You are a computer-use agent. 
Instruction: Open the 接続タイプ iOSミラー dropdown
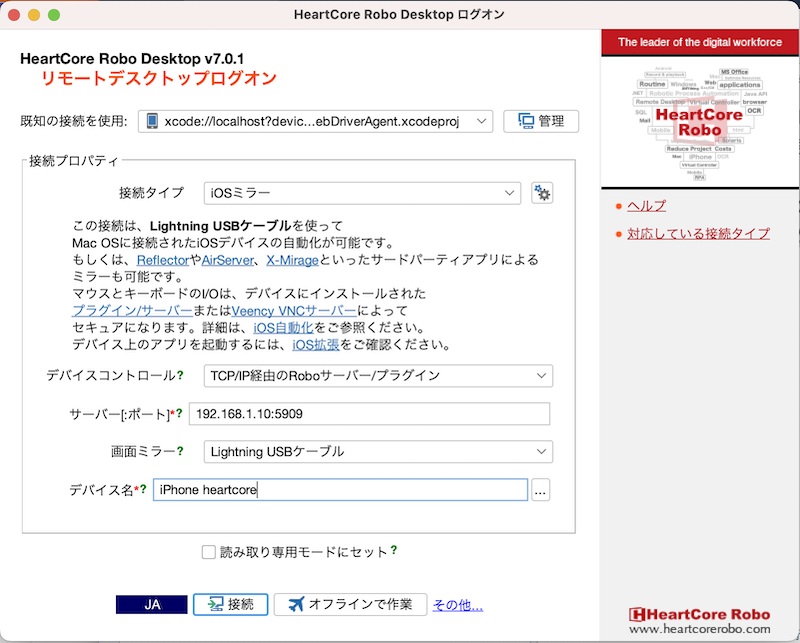click(x=362, y=193)
